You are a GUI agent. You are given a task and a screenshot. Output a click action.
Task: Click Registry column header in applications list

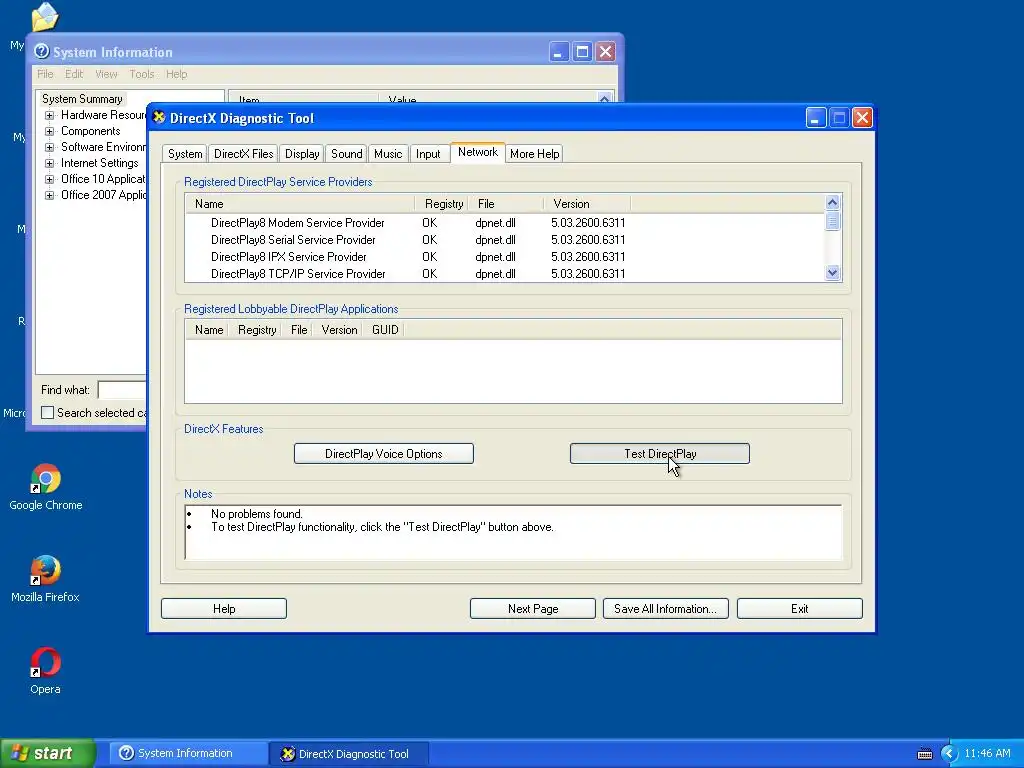[x=257, y=330]
